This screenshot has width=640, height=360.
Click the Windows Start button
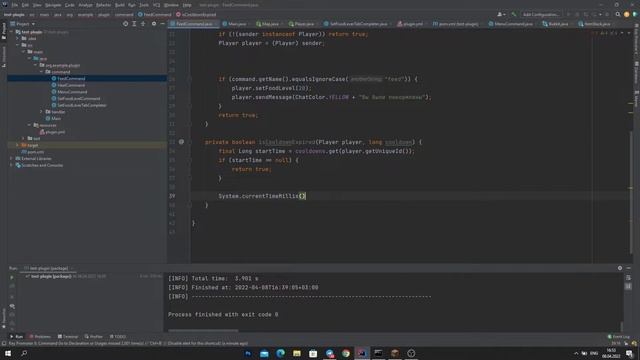[8, 353]
